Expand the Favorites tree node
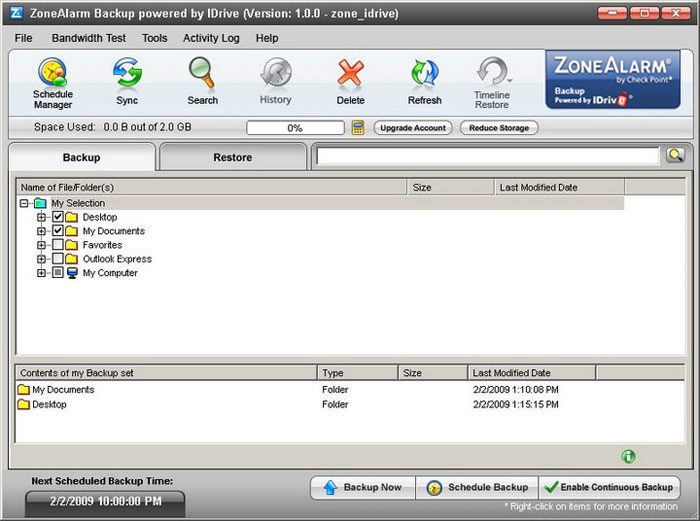 [41, 245]
